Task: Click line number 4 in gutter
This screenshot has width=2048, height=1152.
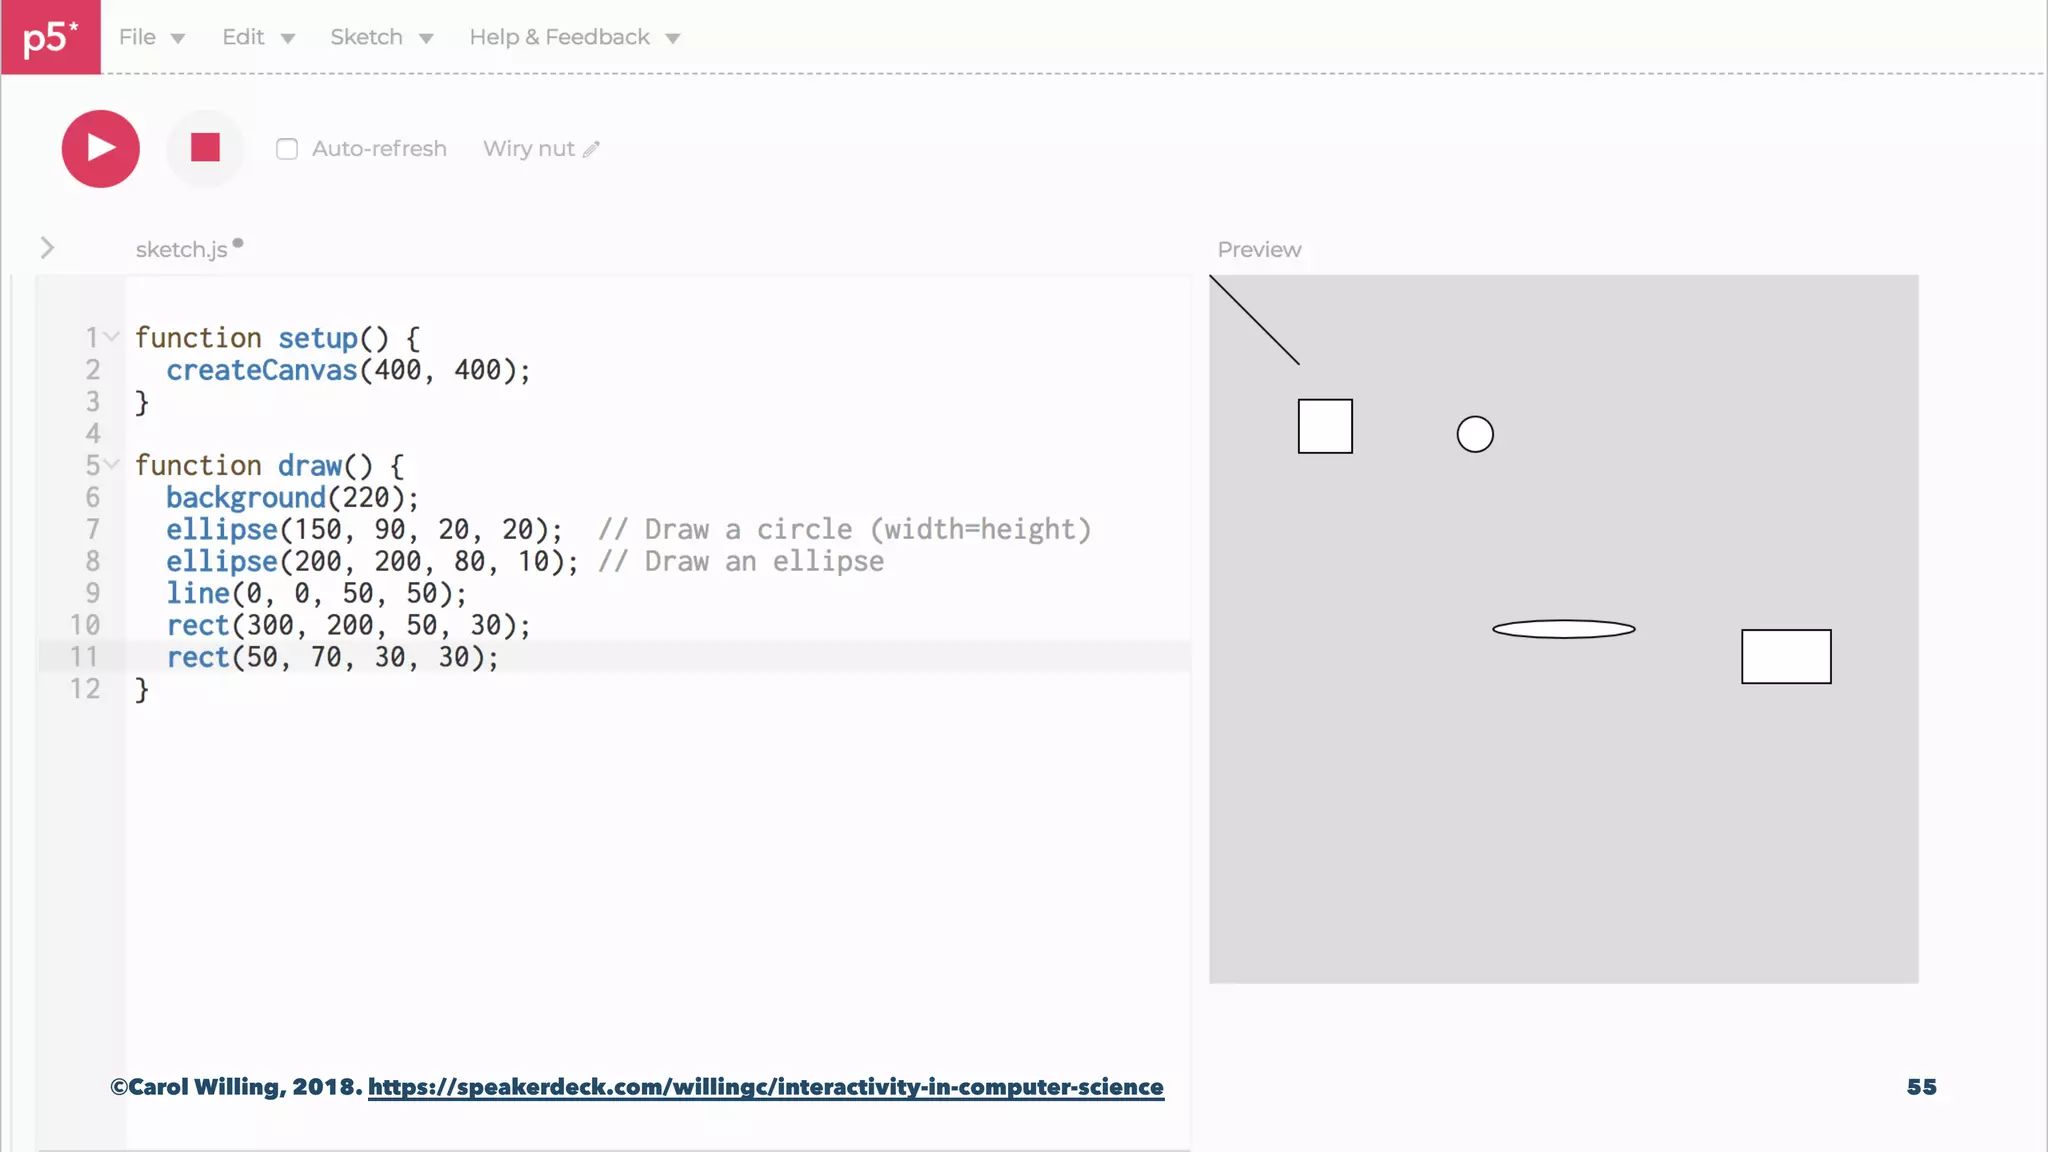Action: (x=93, y=433)
